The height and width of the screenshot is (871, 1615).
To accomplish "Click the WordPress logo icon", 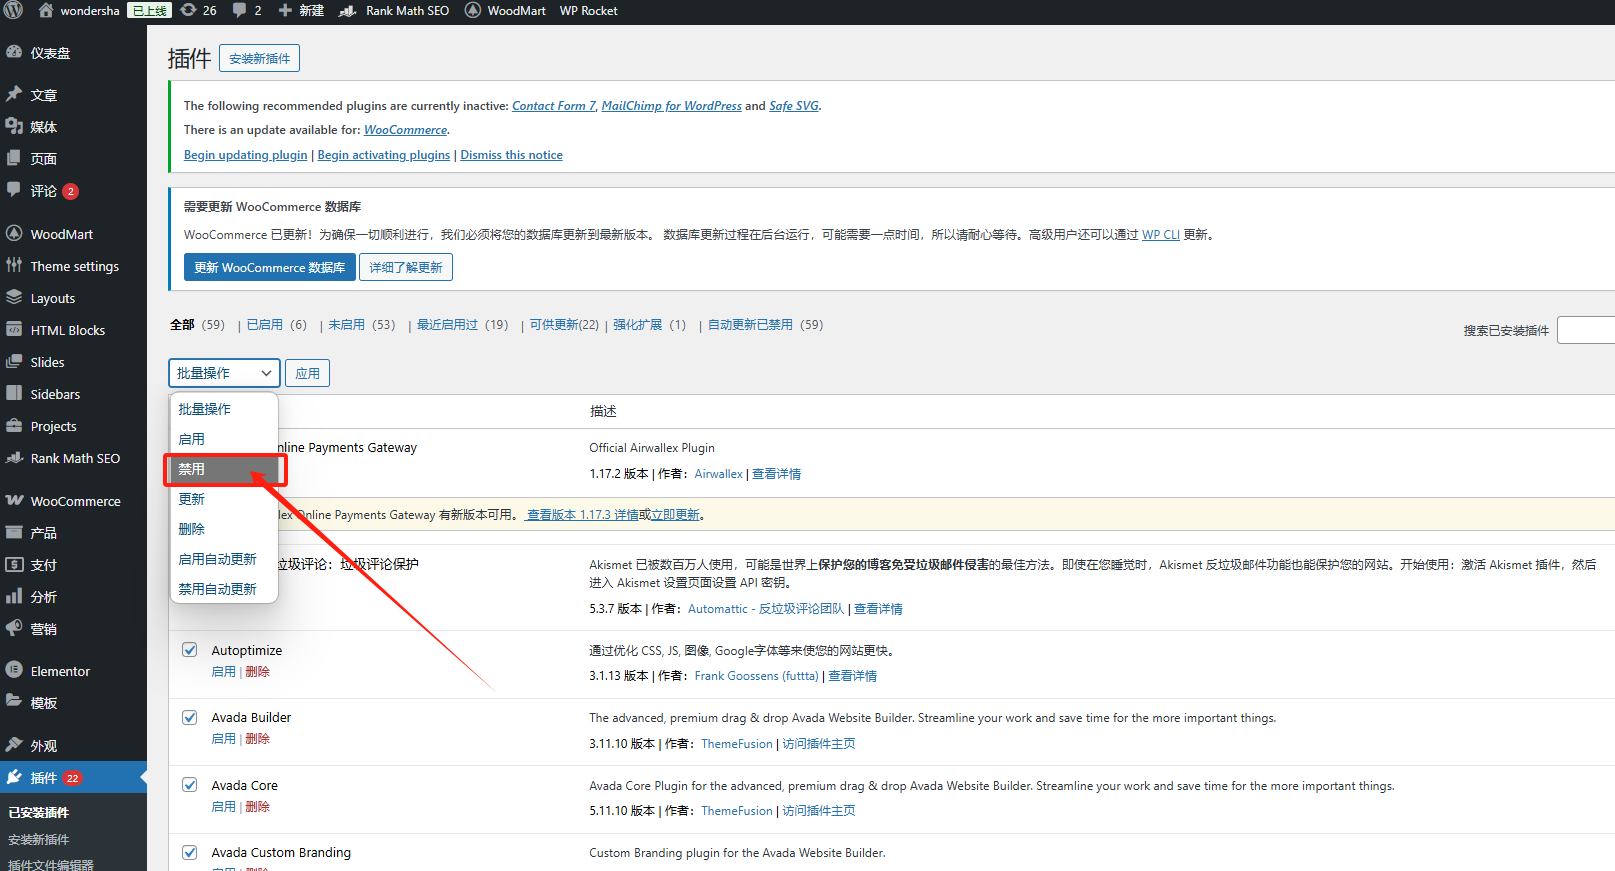I will coord(13,10).
